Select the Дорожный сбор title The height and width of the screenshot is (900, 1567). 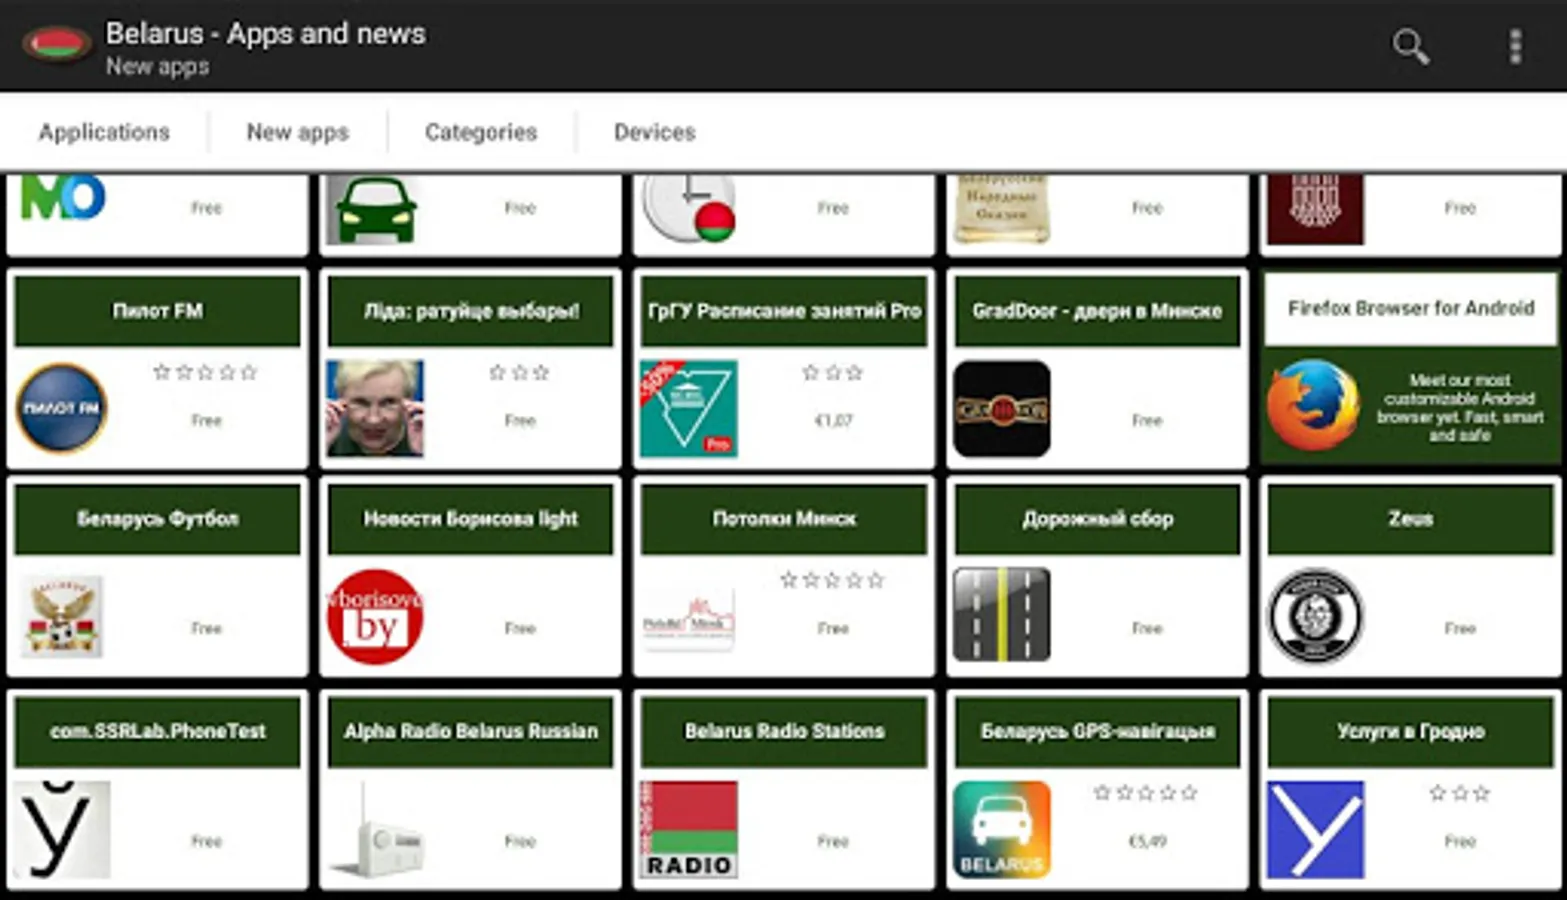1097,519
